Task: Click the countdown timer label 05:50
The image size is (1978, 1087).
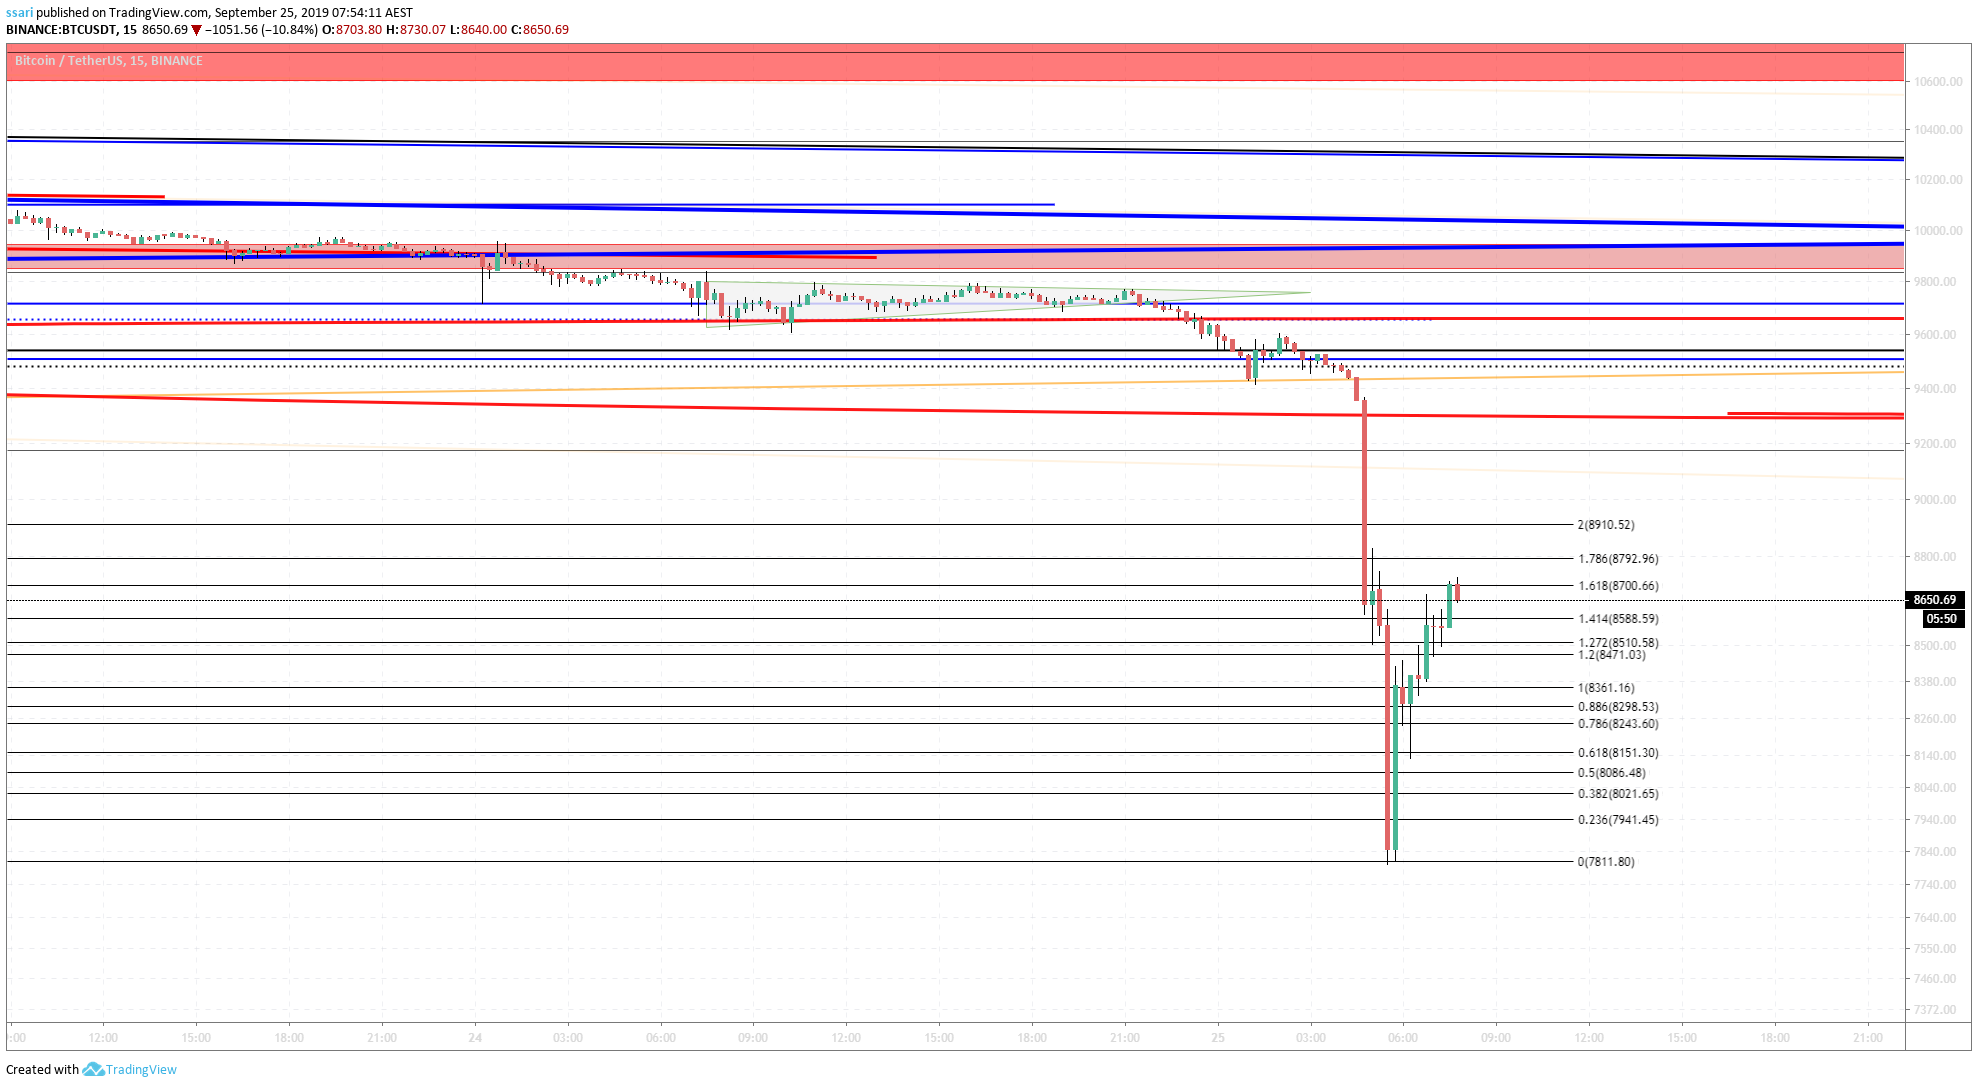Action: [1941, 619]
